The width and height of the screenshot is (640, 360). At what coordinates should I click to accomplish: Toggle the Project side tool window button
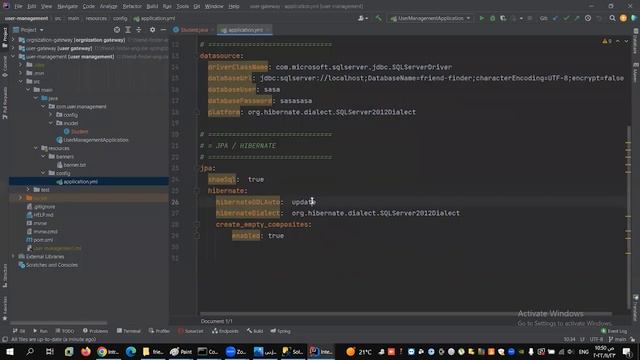5,38
